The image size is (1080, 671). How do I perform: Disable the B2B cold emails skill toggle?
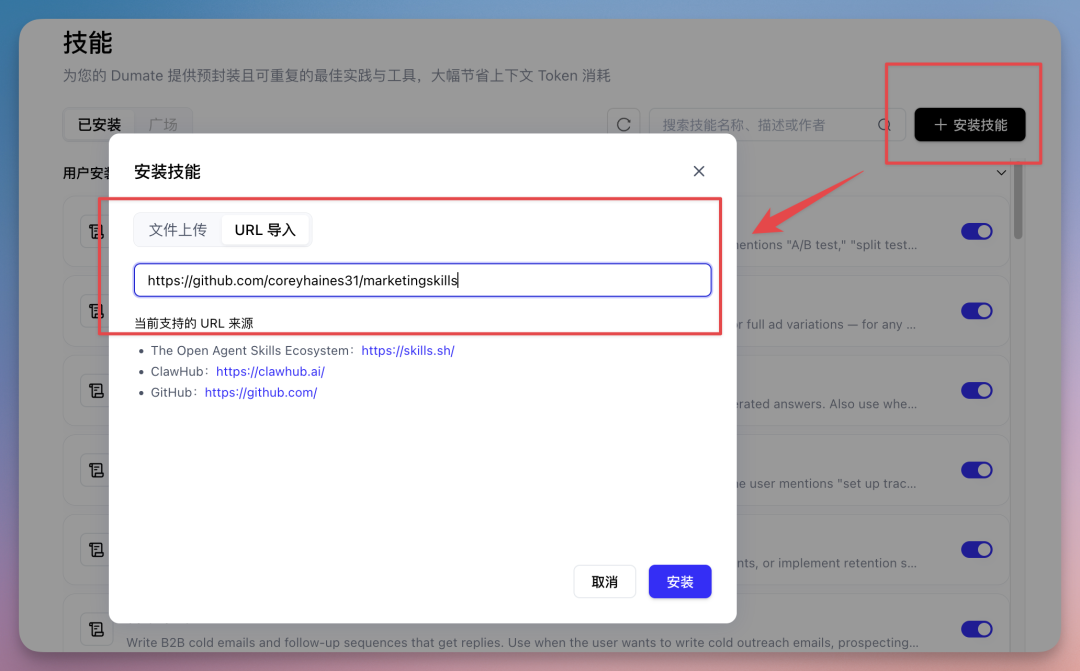977,629
